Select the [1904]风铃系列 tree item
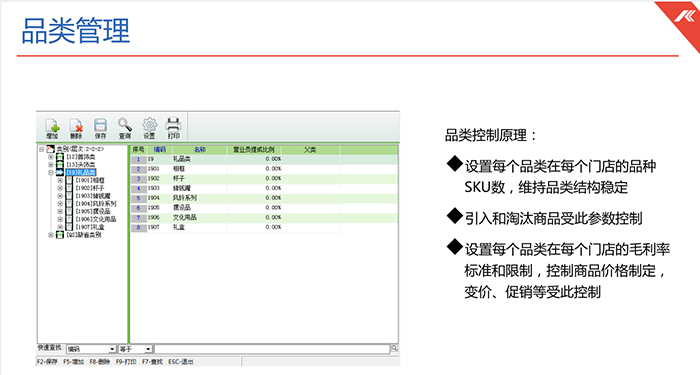 click(96, 204)
